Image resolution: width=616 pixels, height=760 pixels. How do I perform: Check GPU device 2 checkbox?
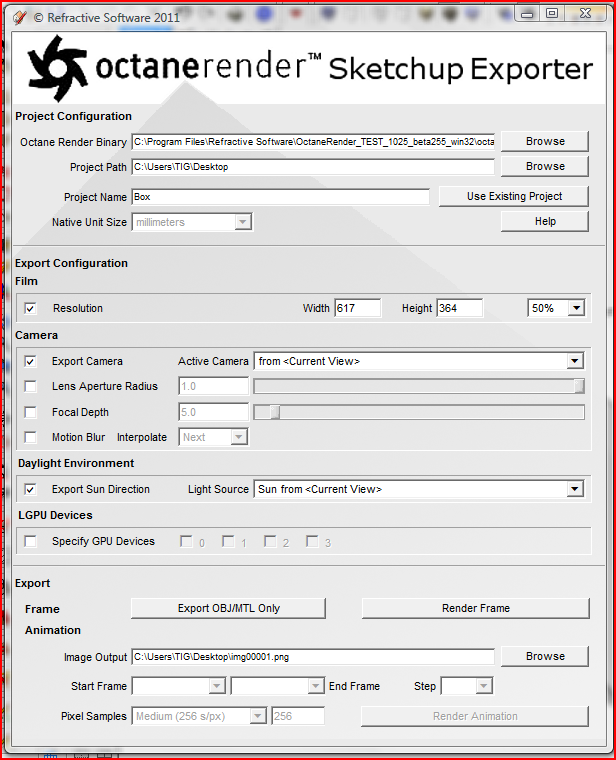click(x=270, y=541)
